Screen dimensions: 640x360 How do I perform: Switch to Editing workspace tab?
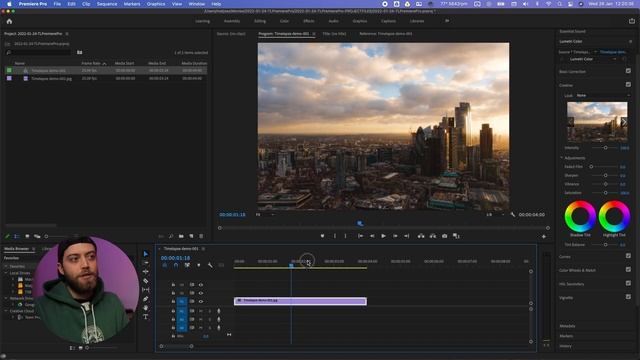click(260, 21)
